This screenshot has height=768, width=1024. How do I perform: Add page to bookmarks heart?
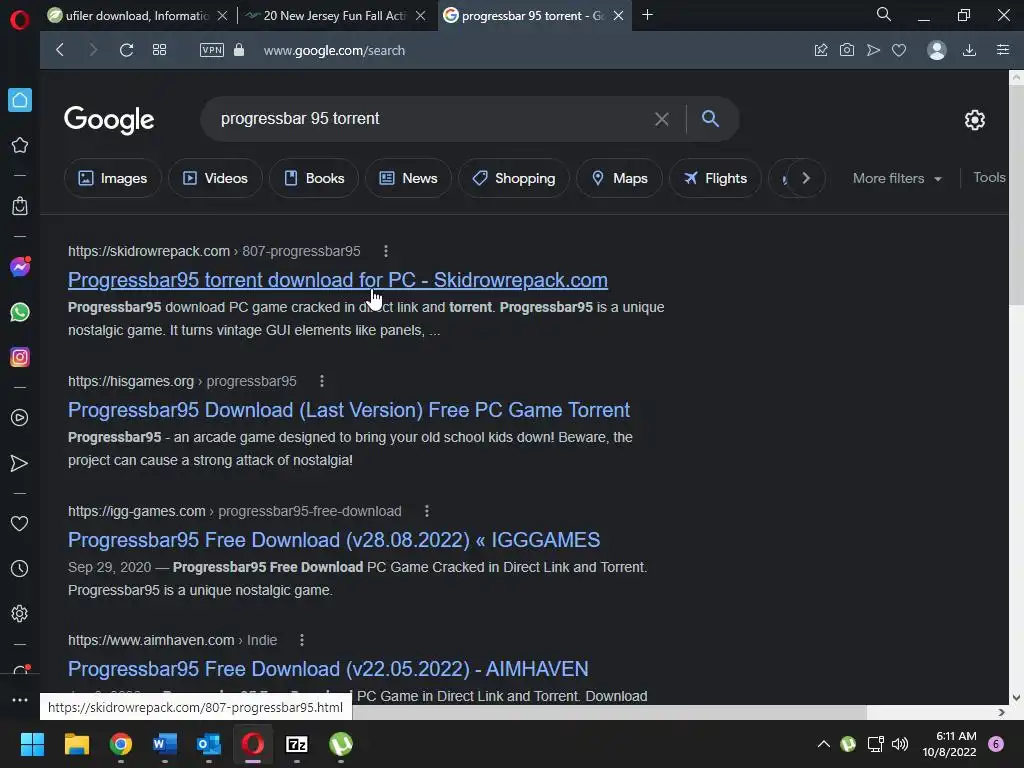pyautogui.click(x=899, y=50)
